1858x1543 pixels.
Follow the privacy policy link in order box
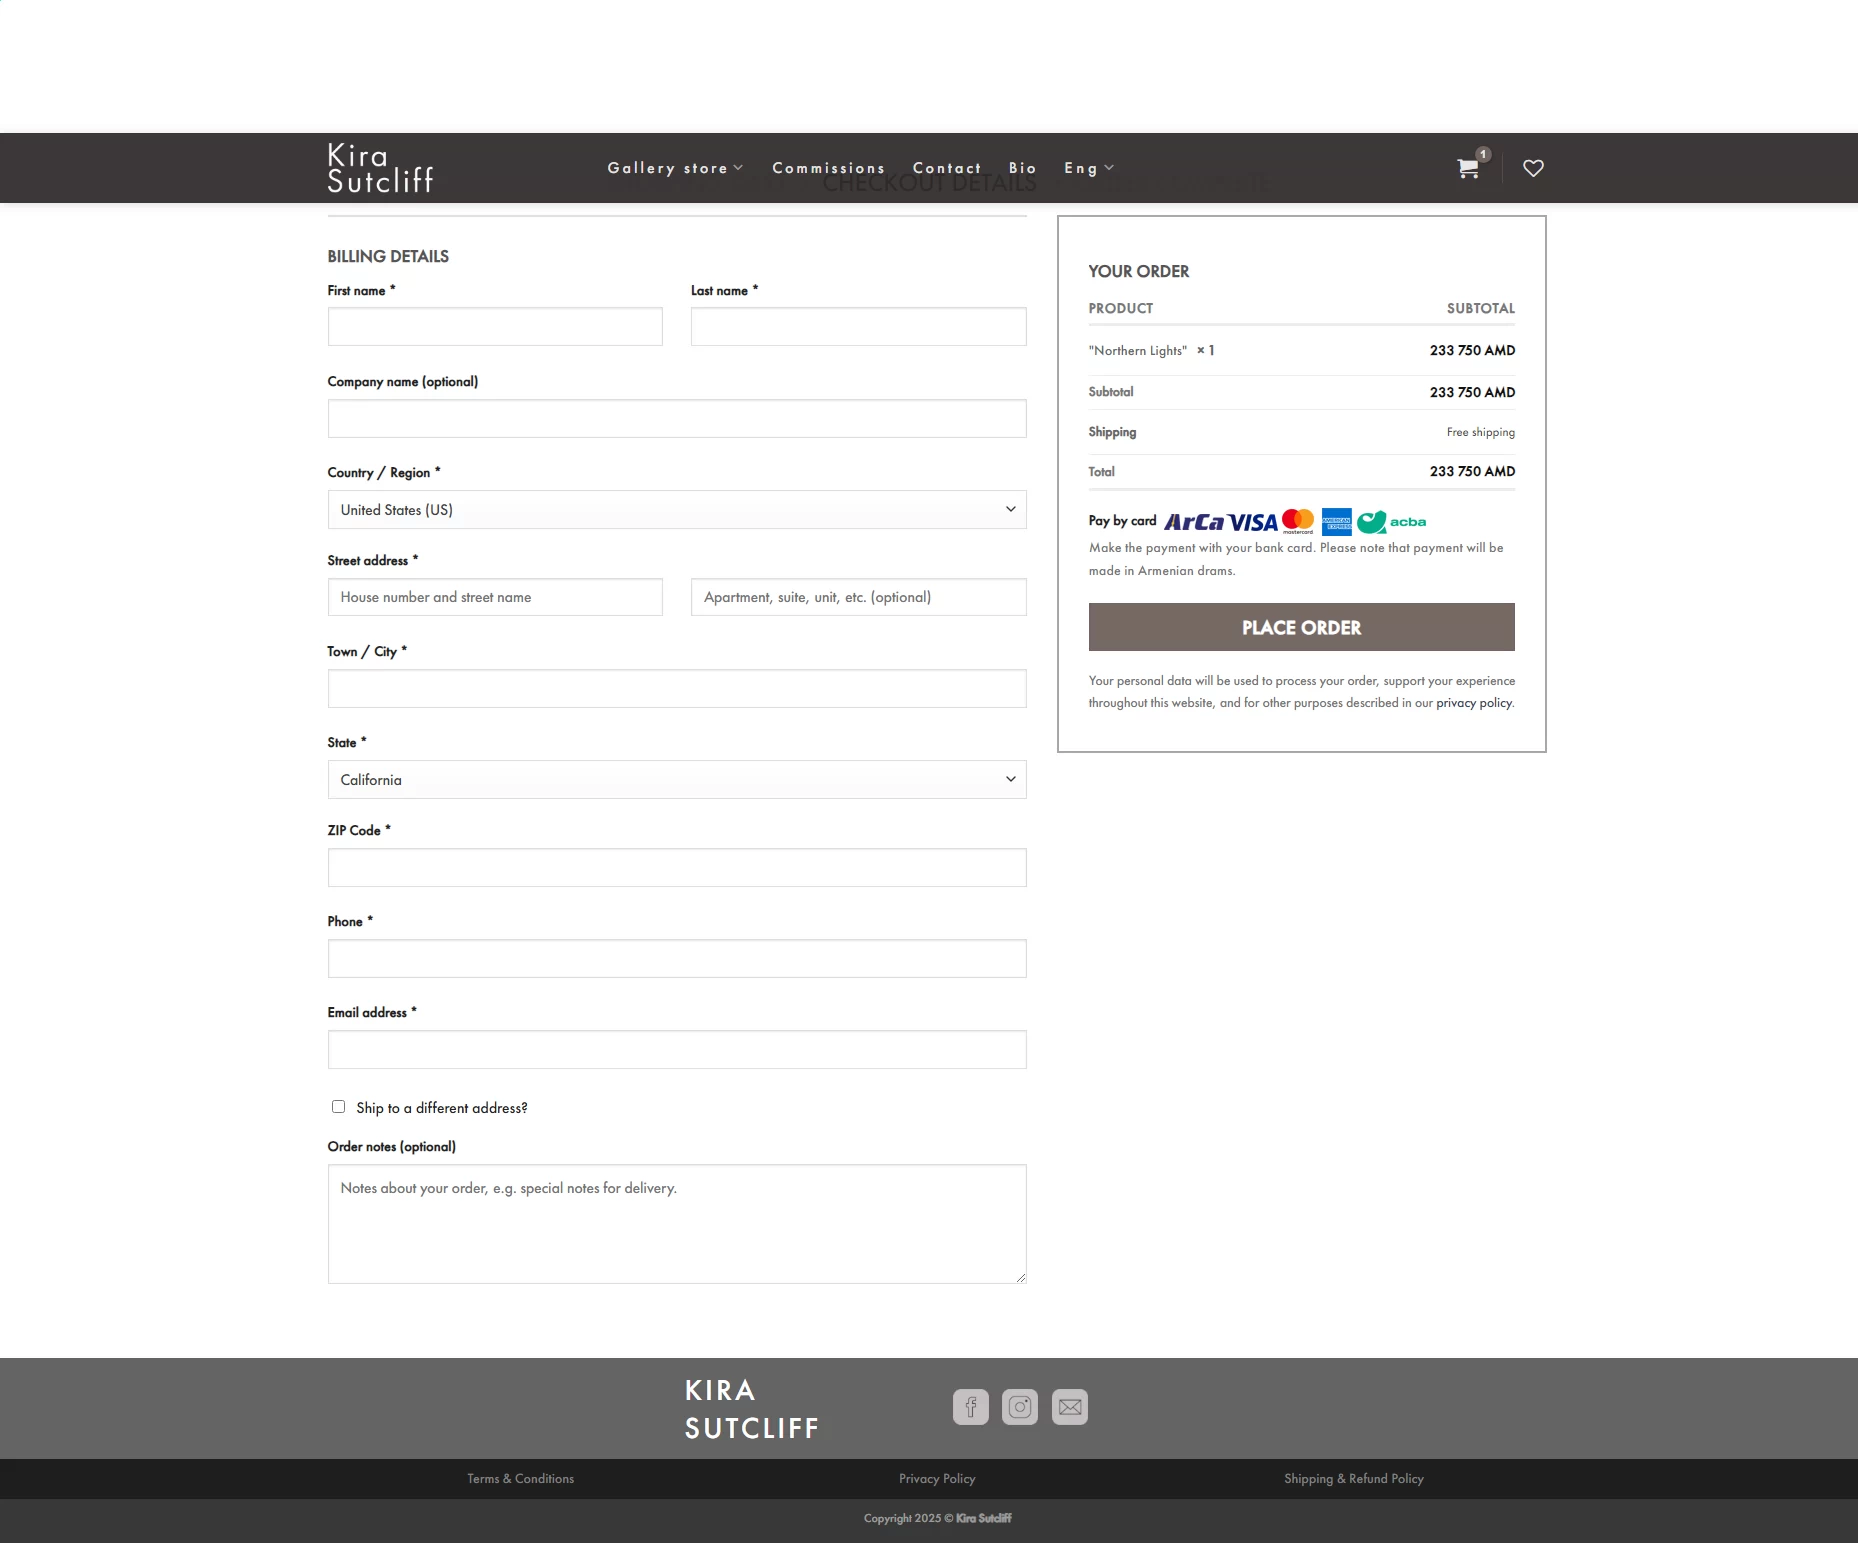[1474, 703]
